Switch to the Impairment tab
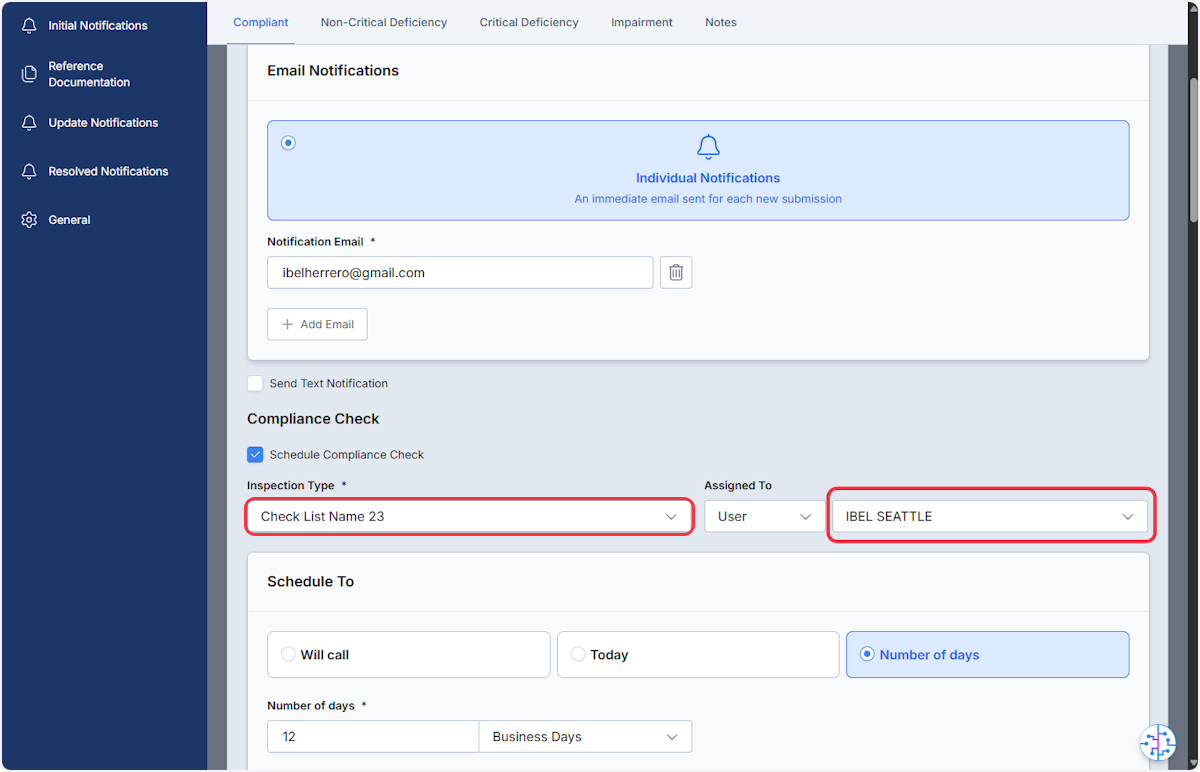This screenshot has width=1200, height=772. pyautogui.click(x=642, y=22)
